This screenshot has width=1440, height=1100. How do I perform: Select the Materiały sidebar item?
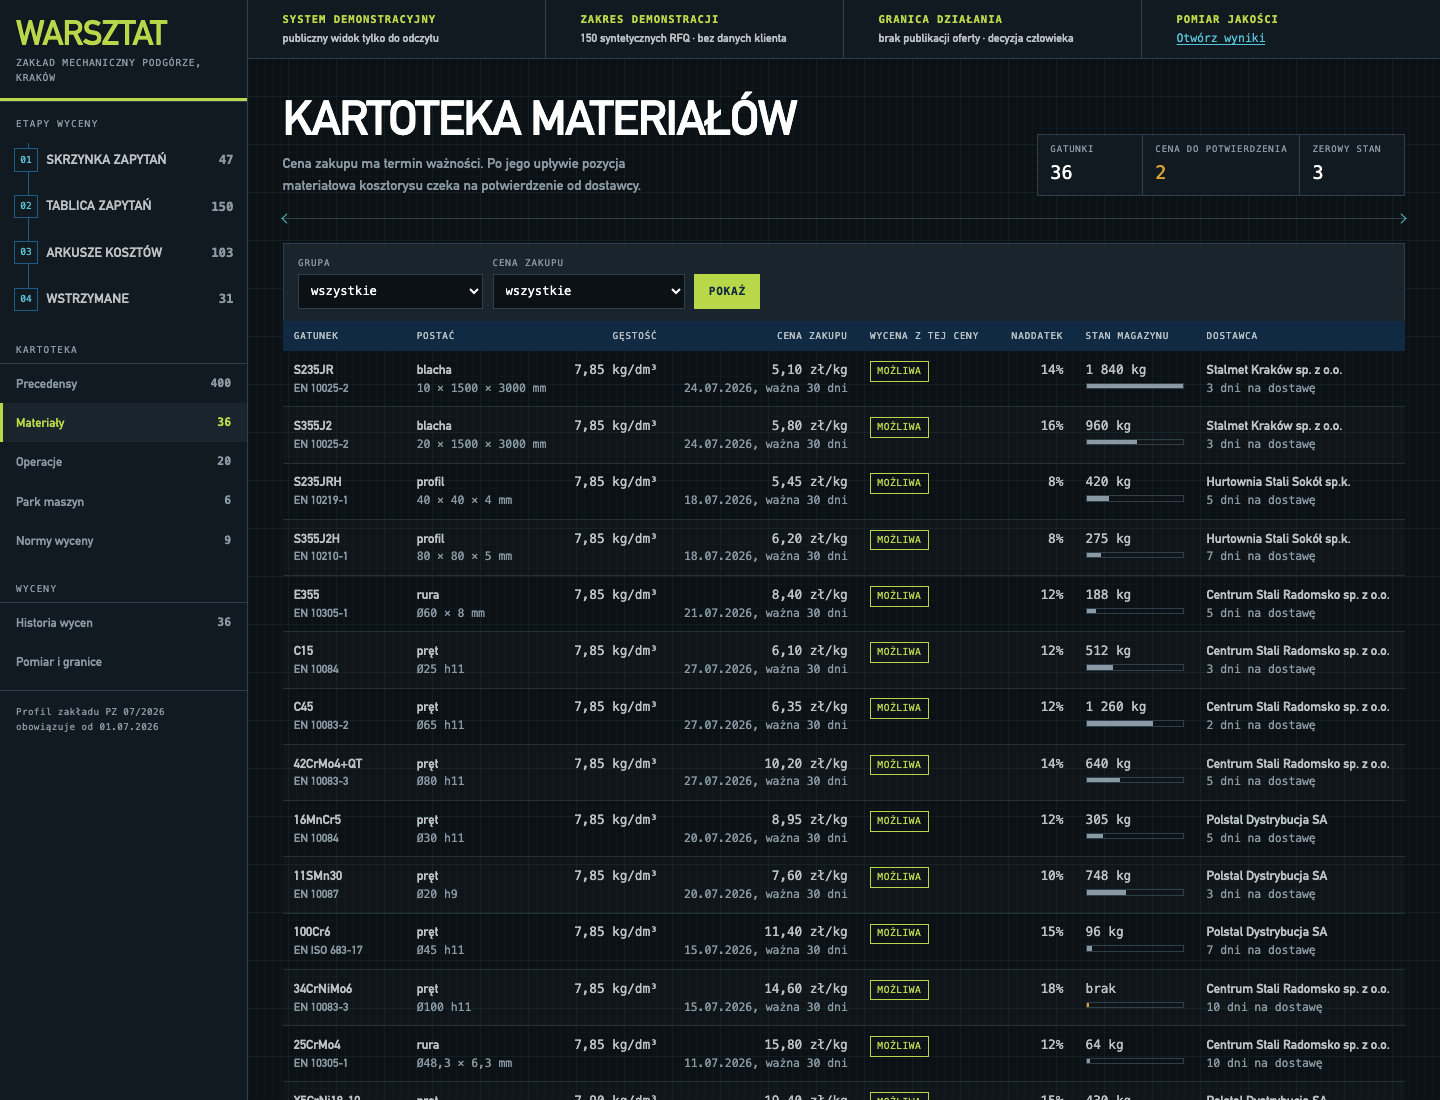pyautogui.click(x=123, y=422)
